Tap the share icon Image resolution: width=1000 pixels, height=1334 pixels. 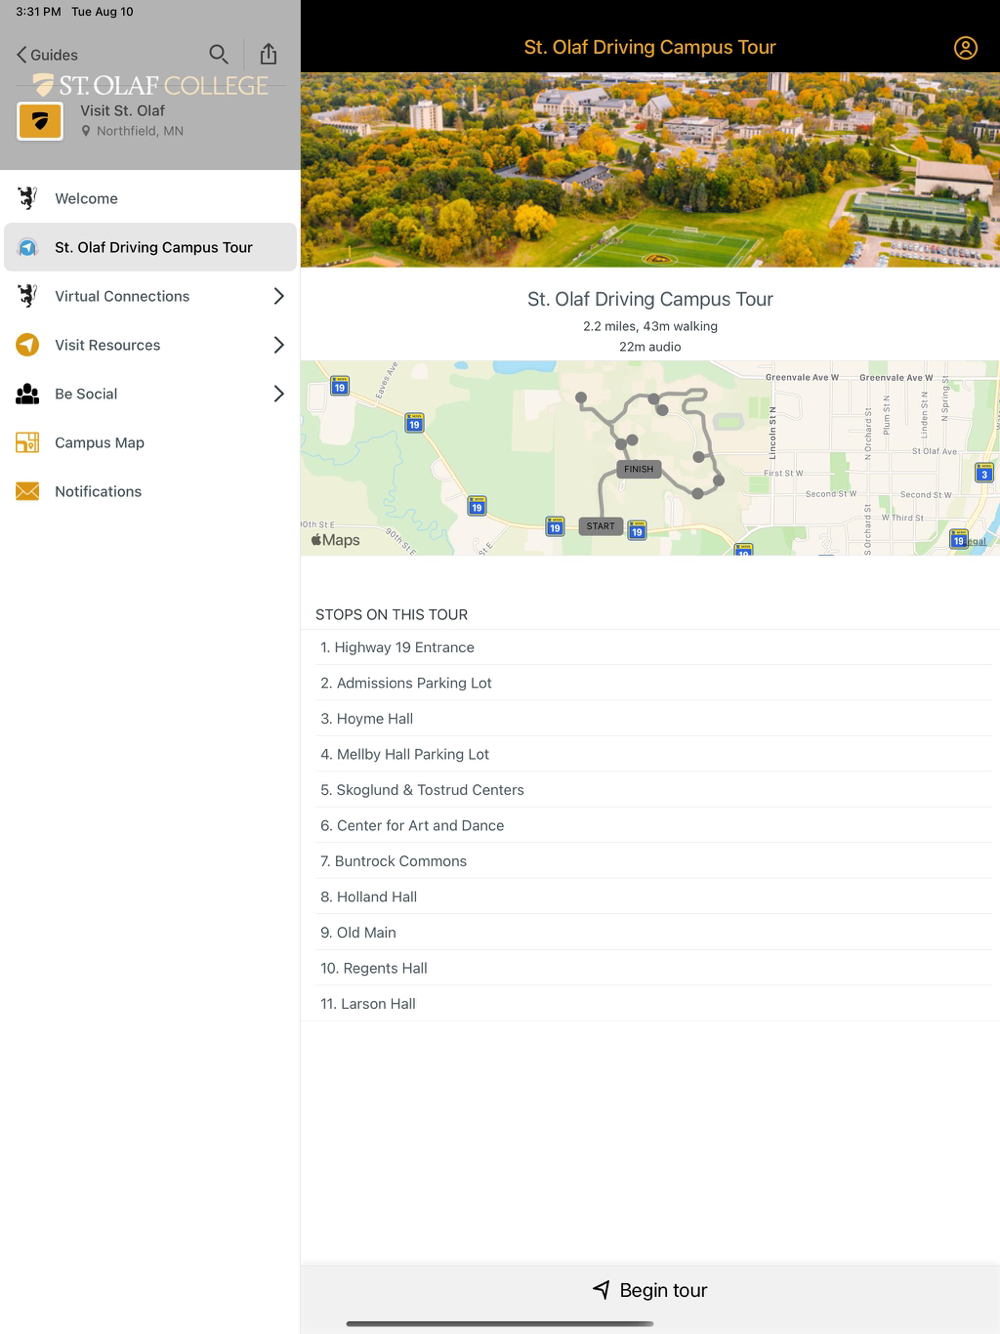click(268, 54)
